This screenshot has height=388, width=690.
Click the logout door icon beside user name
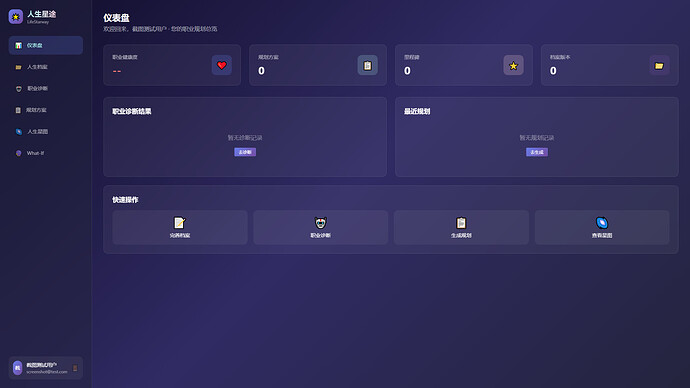tap(75, 368)
